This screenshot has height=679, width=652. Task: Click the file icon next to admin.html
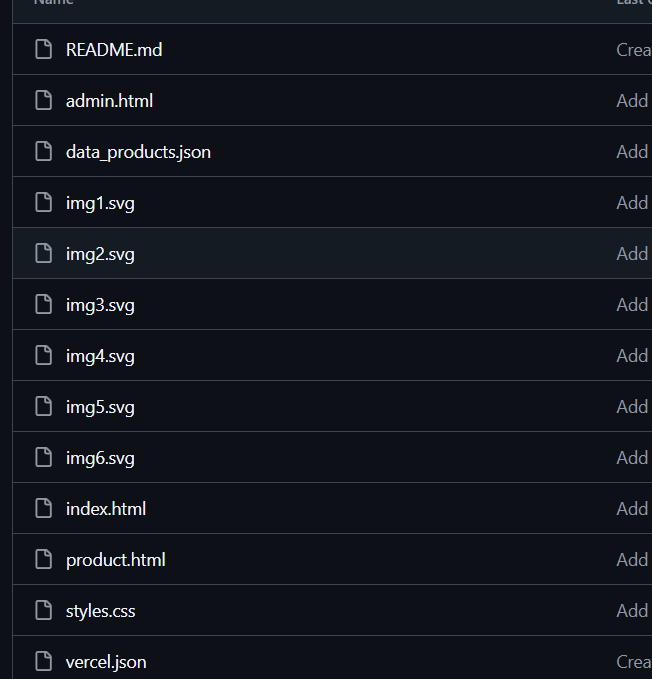point(43,100)
